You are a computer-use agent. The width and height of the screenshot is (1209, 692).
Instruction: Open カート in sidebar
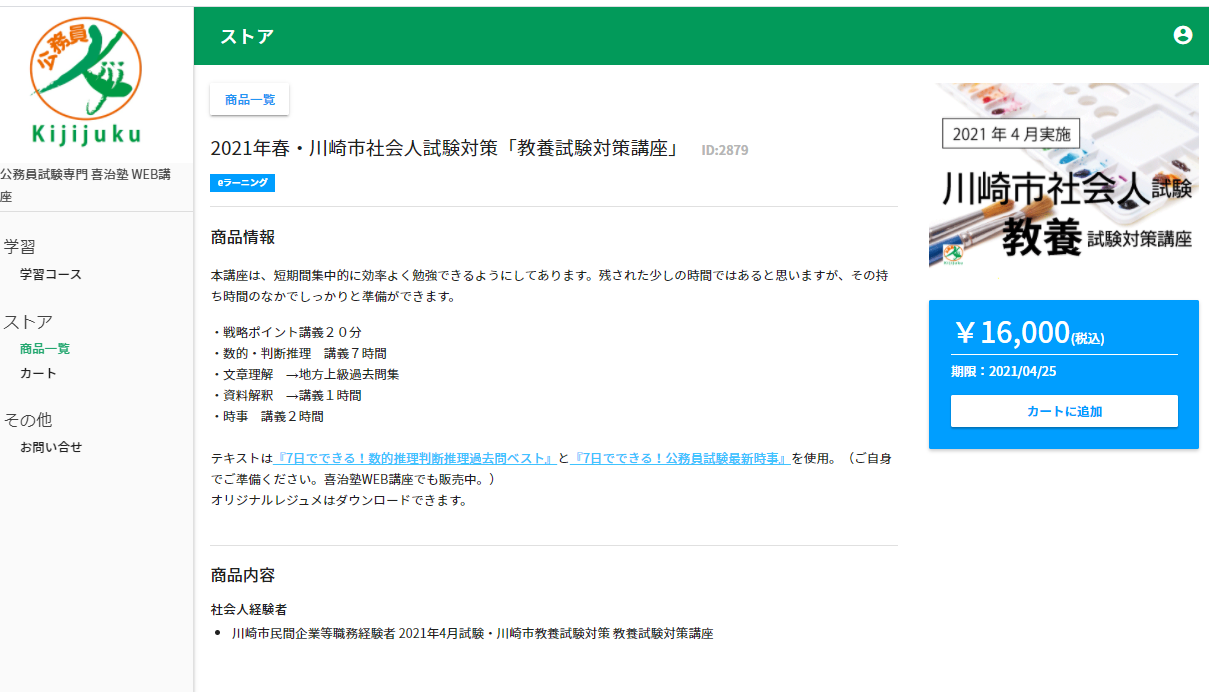(x=38, y=373)
